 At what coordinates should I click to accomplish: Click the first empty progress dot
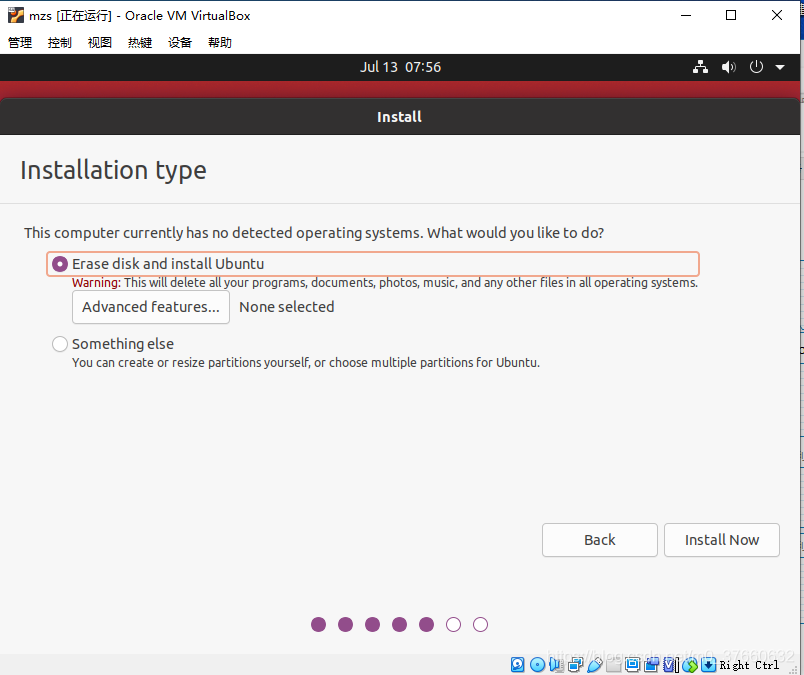pyautogui.click(x=453, y=625)
